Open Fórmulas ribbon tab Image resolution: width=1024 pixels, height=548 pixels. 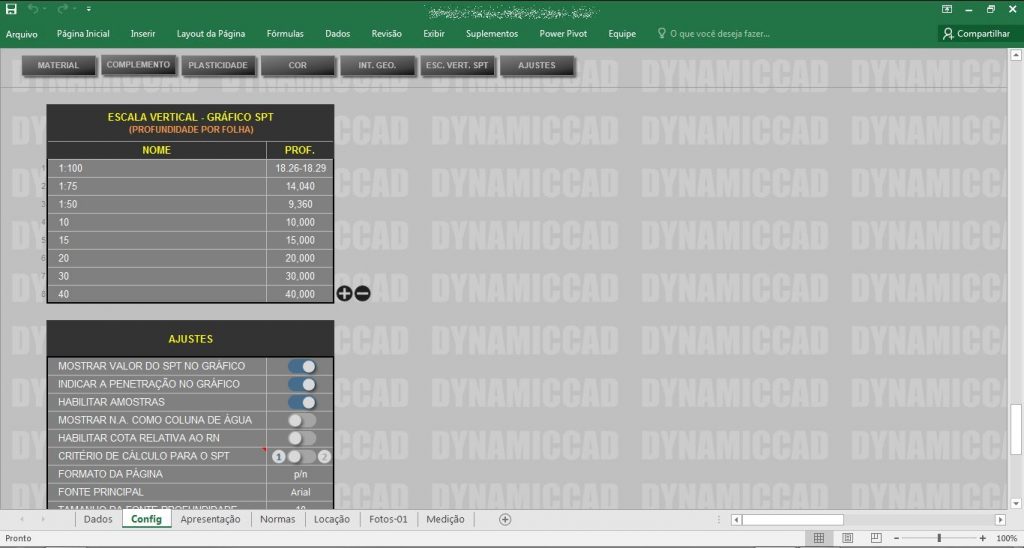click(285, 33)
